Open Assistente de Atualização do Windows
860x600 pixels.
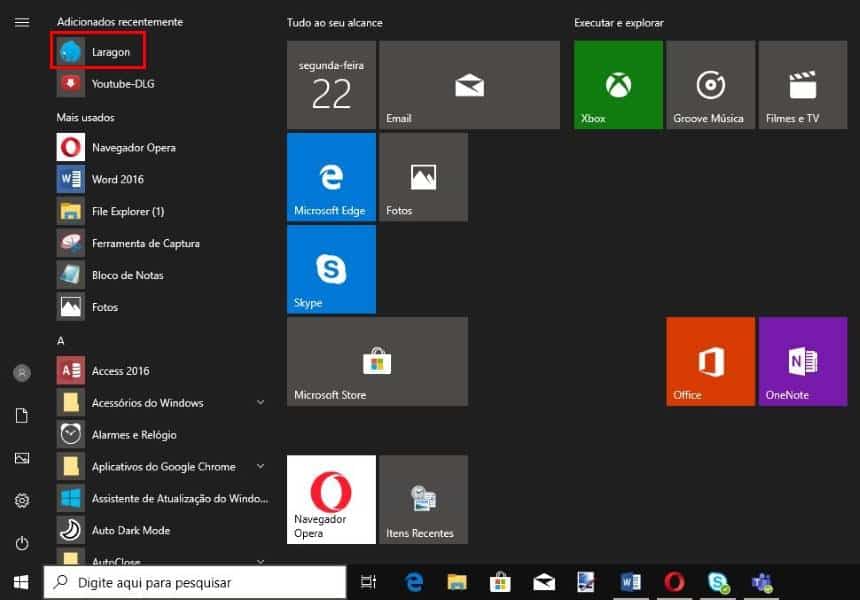(x=162, y=498)
